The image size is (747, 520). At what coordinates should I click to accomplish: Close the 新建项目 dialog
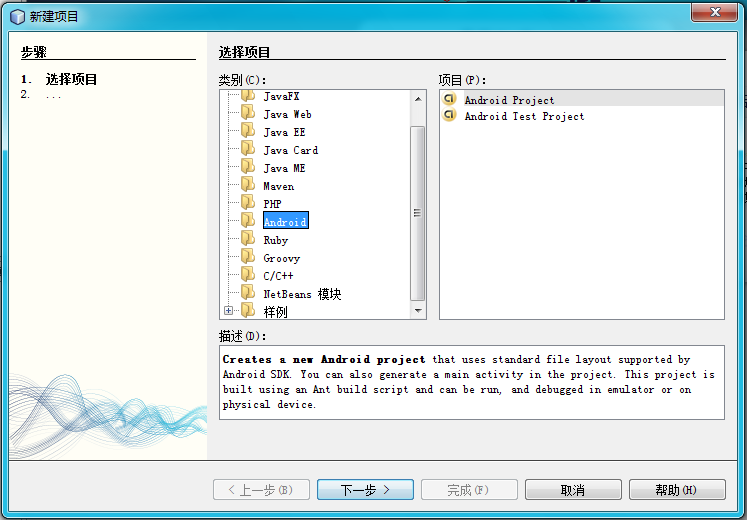(x=714, y=11)
